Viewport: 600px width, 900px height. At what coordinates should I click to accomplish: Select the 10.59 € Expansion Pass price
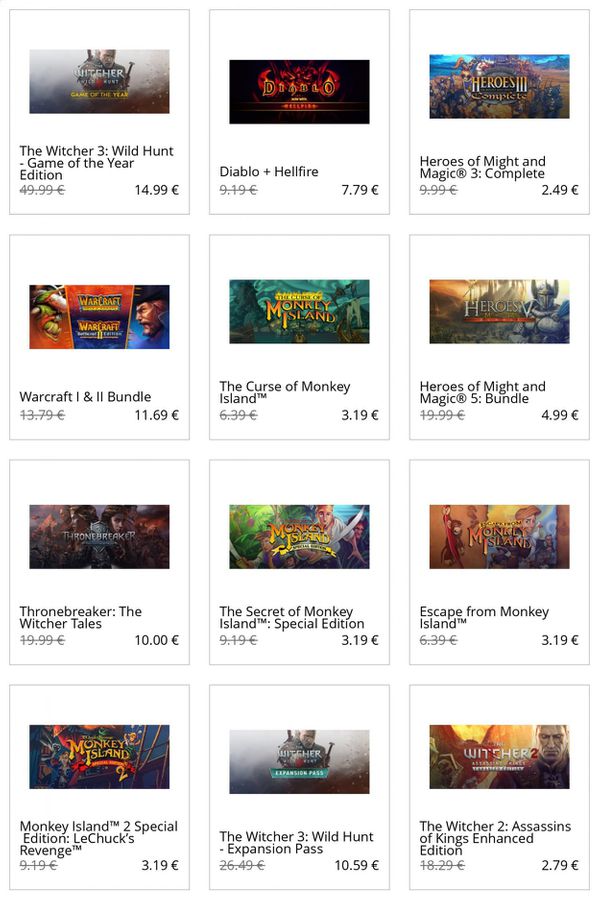[357, 865]
